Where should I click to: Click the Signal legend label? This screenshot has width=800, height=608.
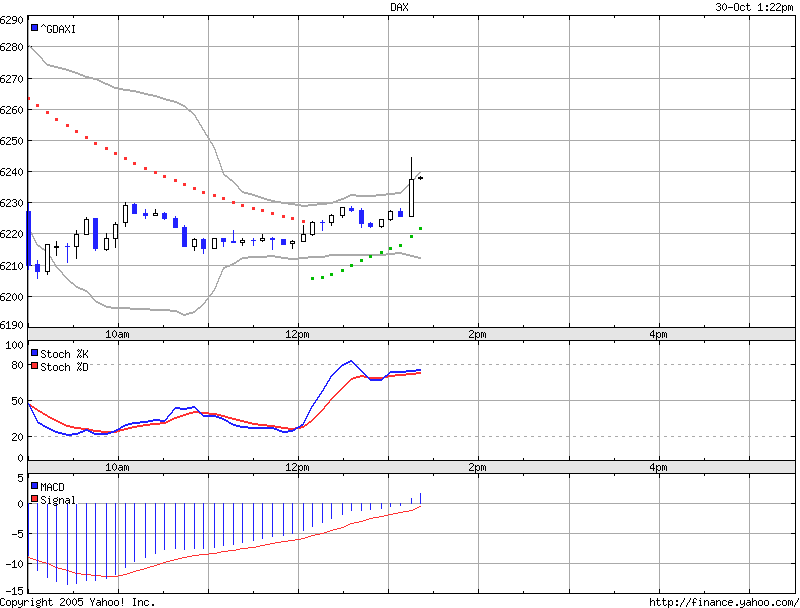(x=58, y=500)
